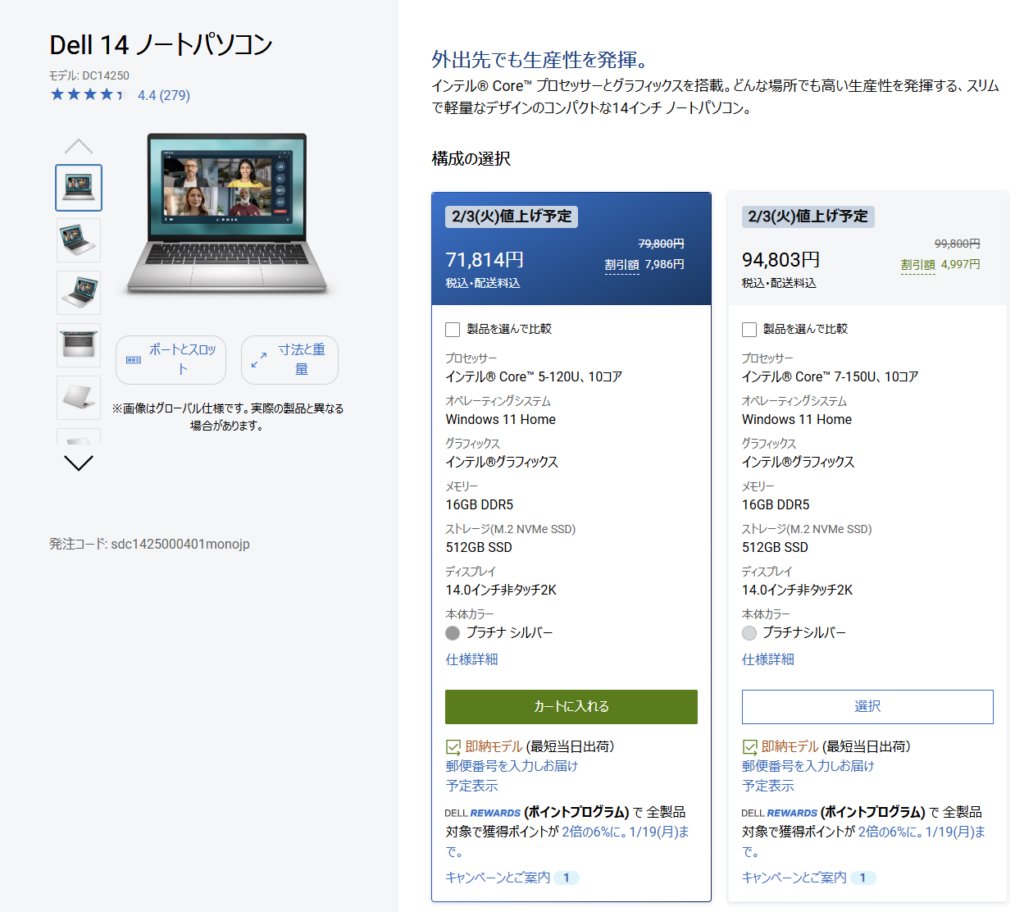This screenshot has height=912, width=1024.
Task: Expand キャンペーンとご案内 in the second card
Action: pos(808,877)
